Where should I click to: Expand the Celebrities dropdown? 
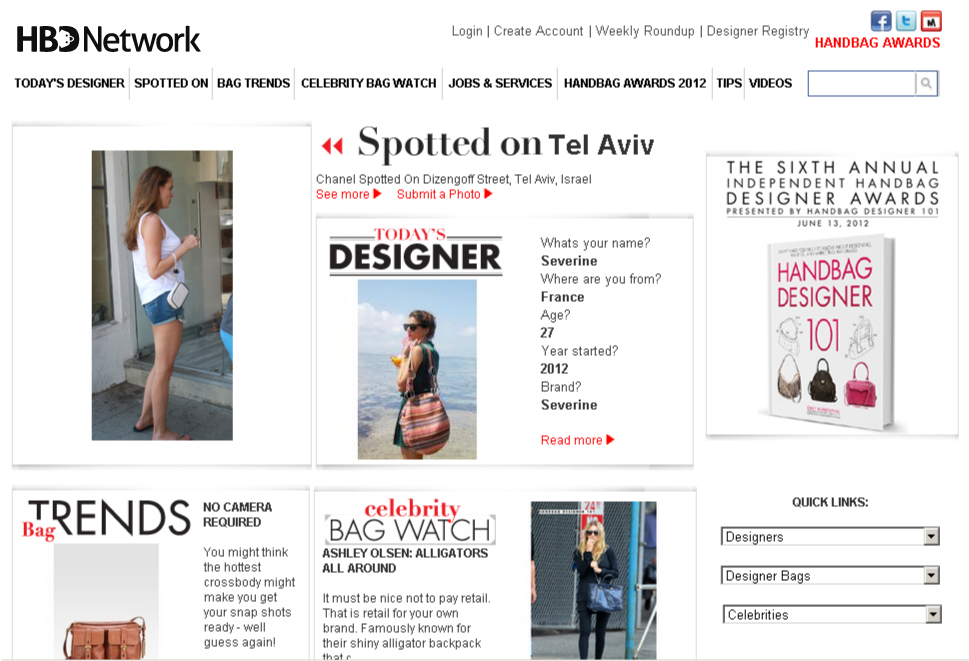tap(933, 614)
